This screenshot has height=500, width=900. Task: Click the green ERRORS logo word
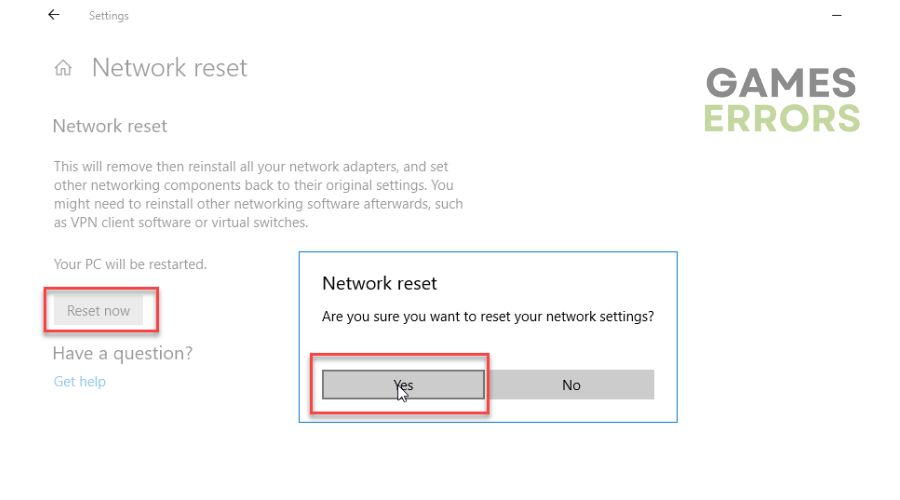click(781, 118)
